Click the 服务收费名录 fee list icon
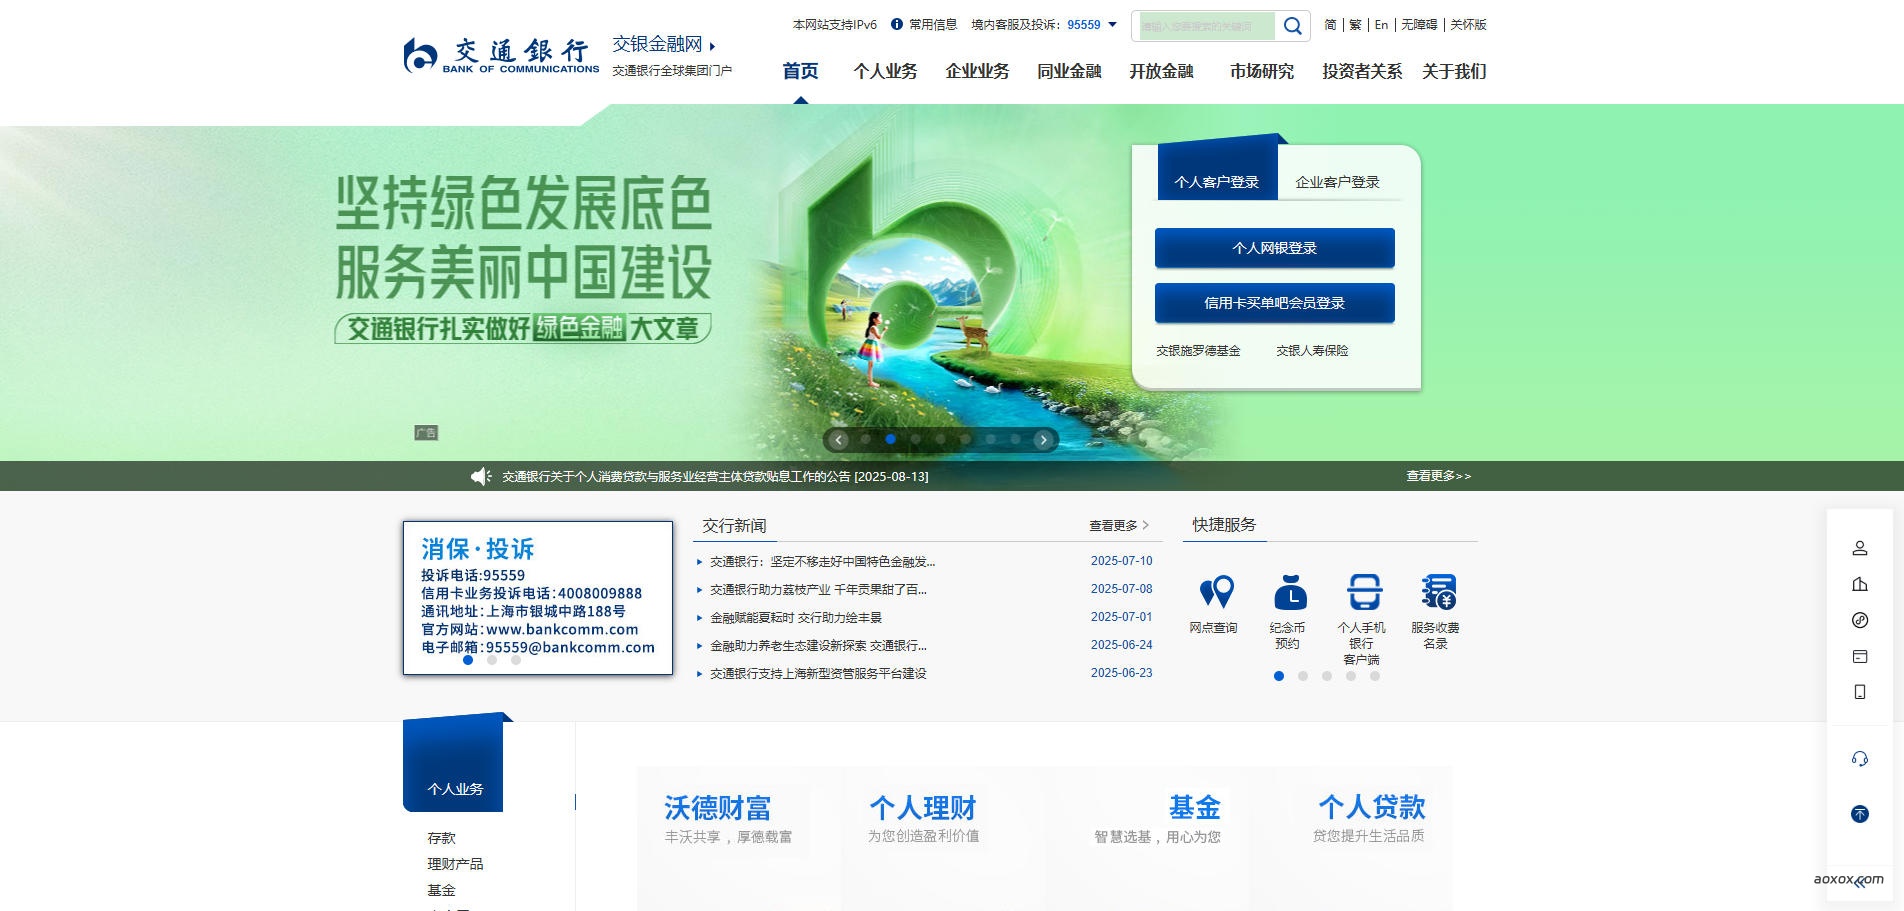 1437,592
